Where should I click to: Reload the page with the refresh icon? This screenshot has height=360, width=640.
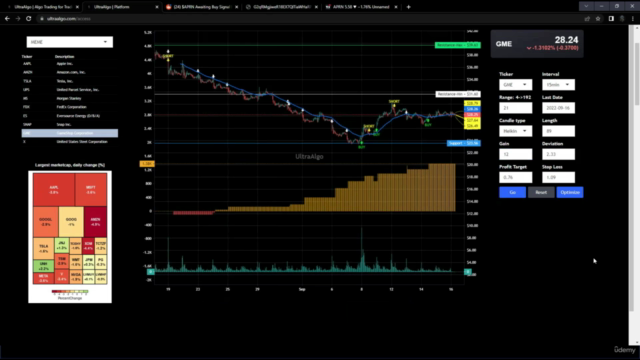click(x=29, y=19)
